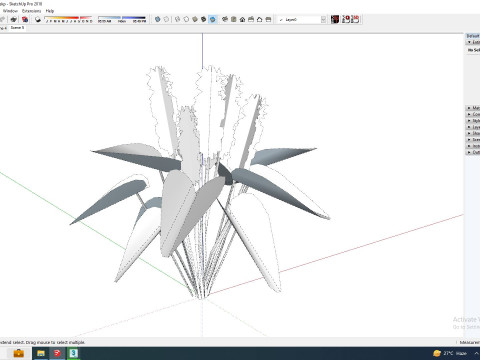Select the Hidden Line style icon
480x360 pixels.
point(186,19)
